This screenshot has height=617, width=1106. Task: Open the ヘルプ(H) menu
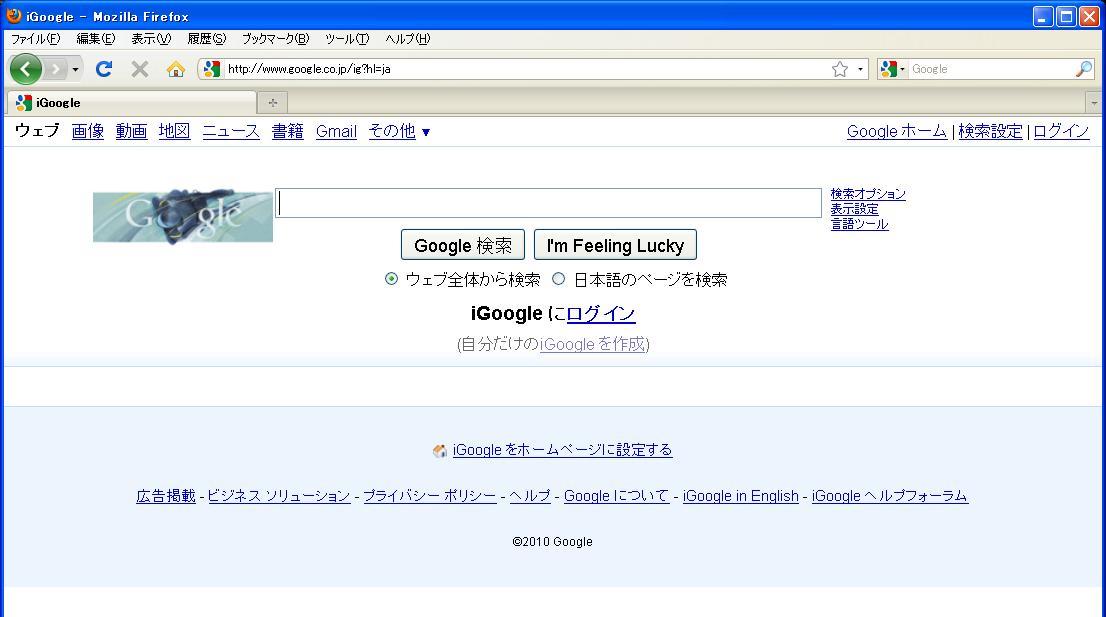click(x=407, y=39)
